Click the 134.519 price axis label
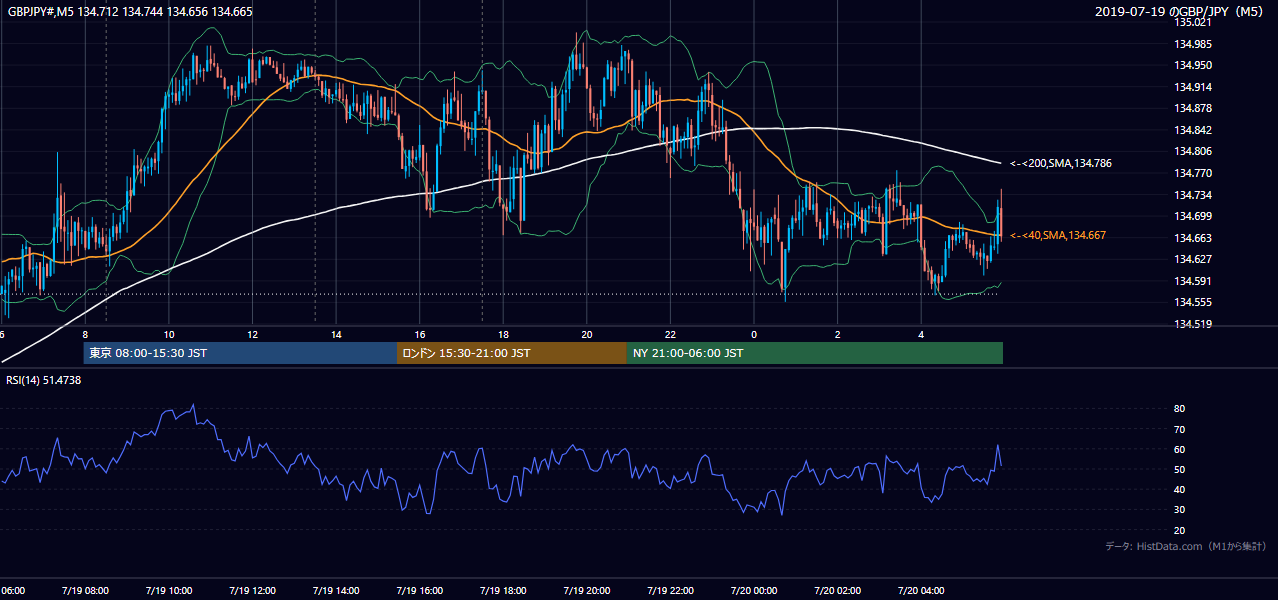The height and width of the screenshot is (600, 1278). point(1193,324)
